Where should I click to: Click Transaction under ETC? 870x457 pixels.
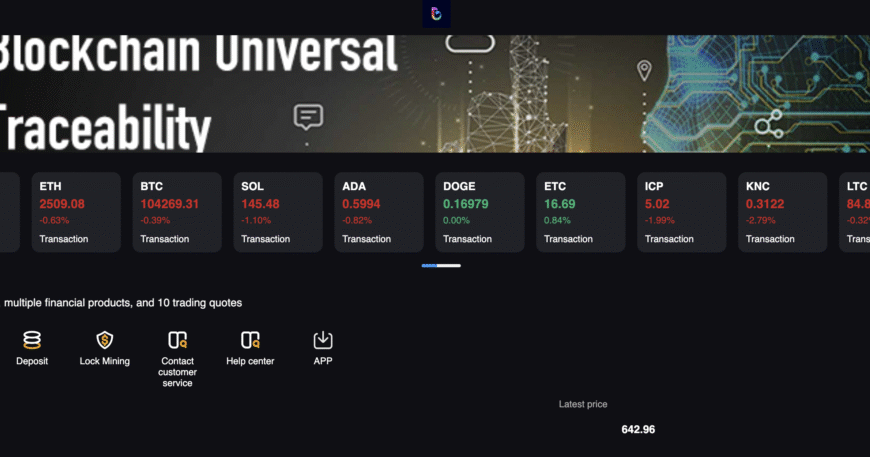569,239
